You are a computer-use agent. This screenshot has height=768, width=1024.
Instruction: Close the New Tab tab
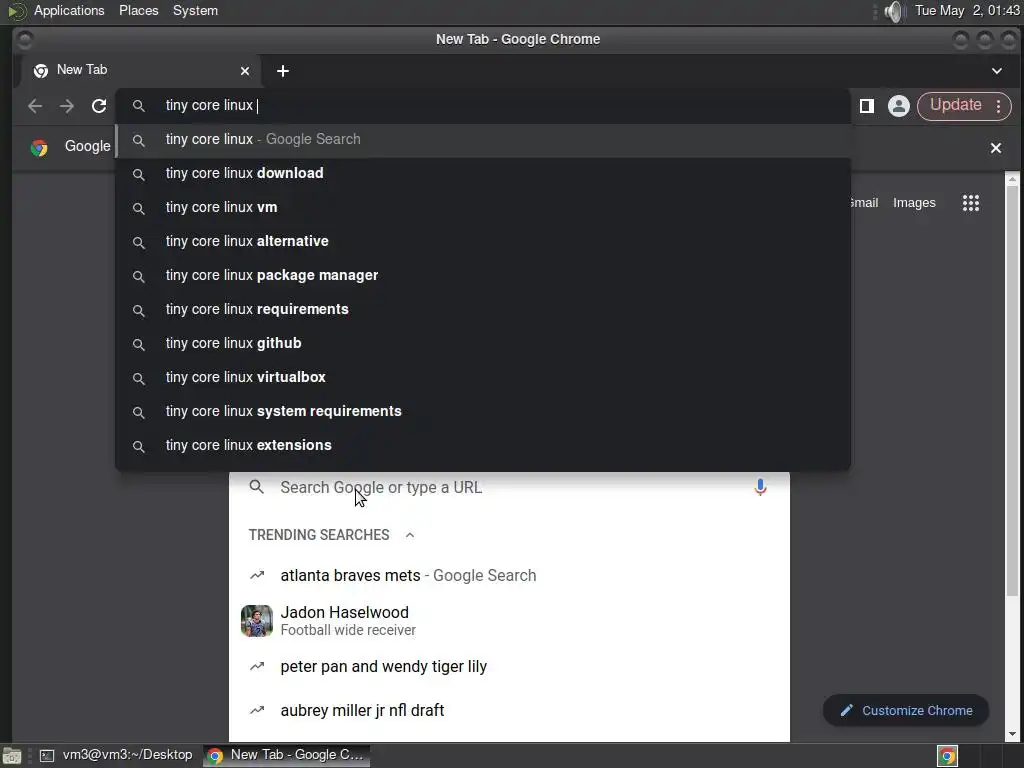[245, 71]
